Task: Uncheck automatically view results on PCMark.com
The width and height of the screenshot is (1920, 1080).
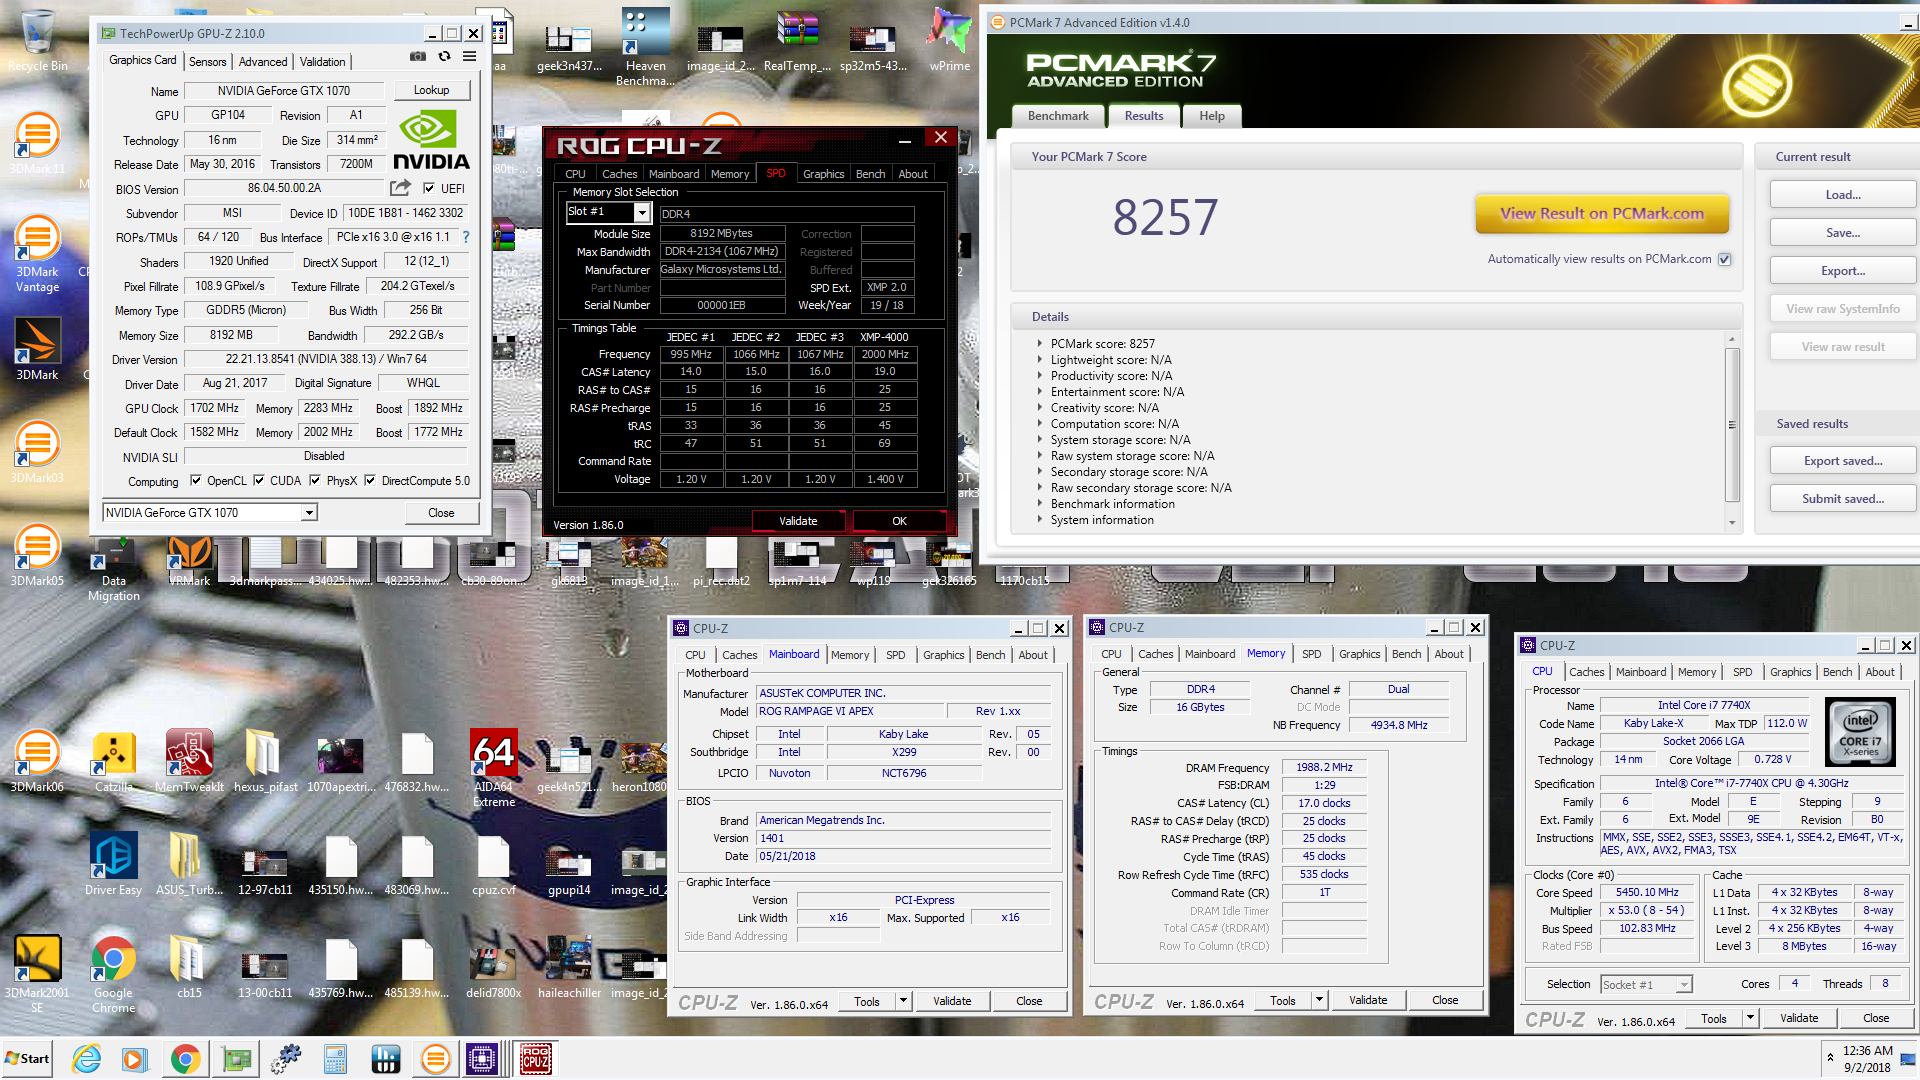Action: coord(1724,259)
